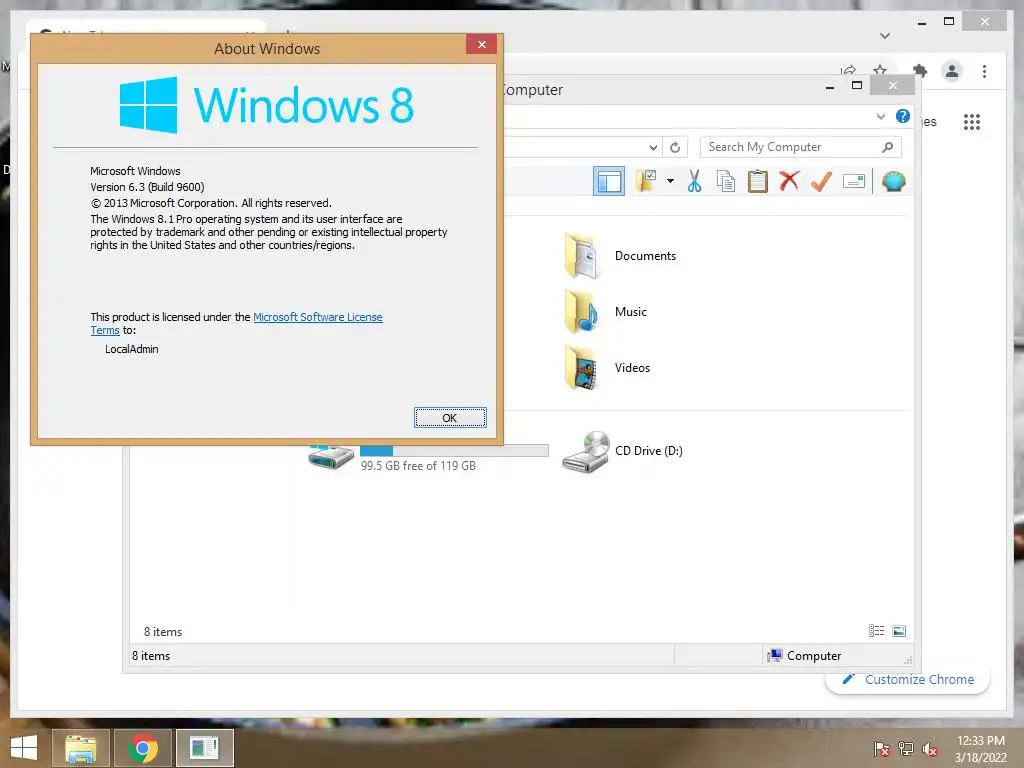
Task: Open the Chrome extensions puzzle icon
Action: coord(920,71)
